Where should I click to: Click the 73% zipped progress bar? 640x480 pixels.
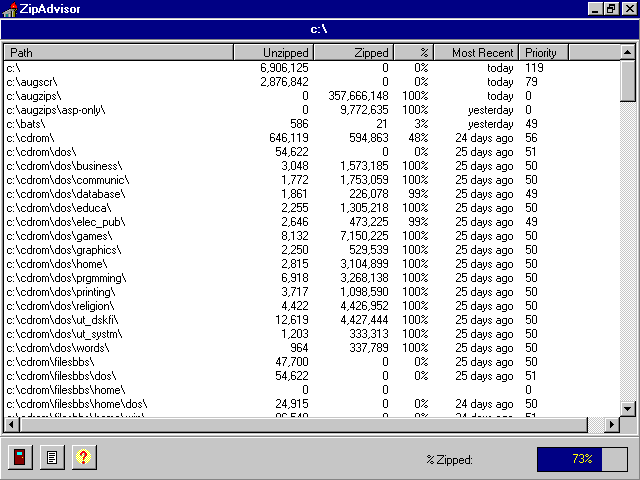coord(582,459)
